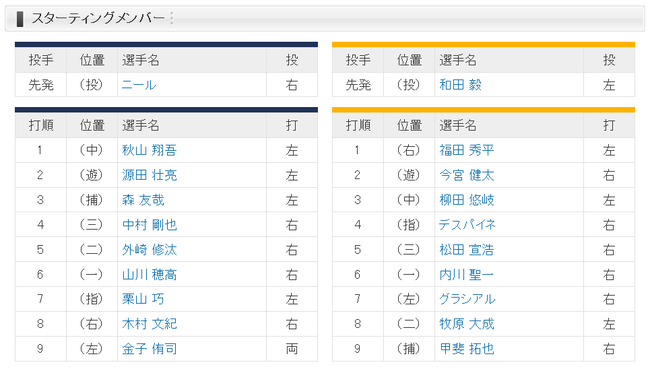
Task: Click 甲斐 拓也 catcher link
Action: pos(467,349)
